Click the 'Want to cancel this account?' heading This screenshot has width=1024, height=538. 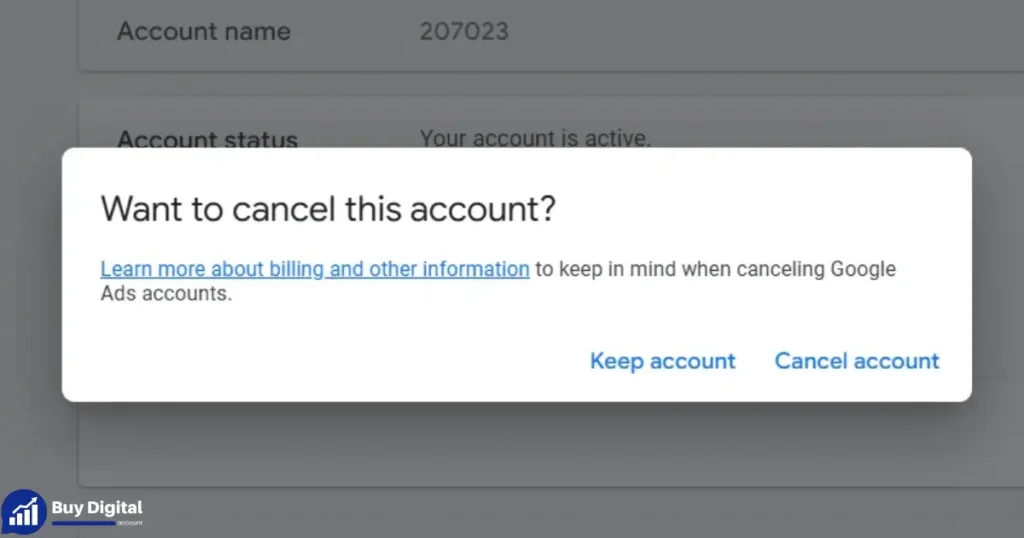click(x=328, y=209)
